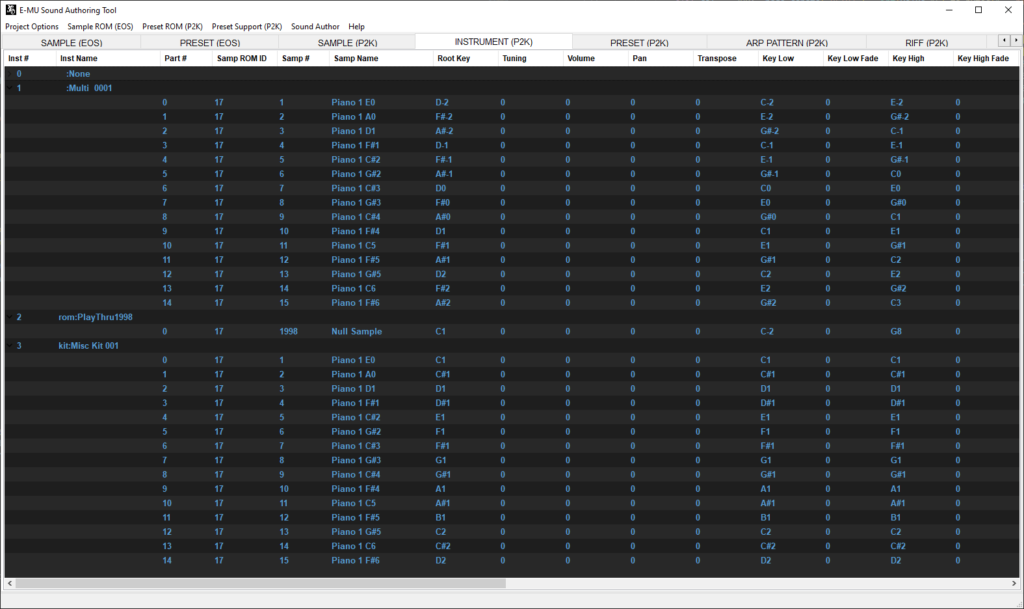The height and width of the screenshot is (609, 1024).
Task: Open the Sample ROM (EOS) menu
Action: (x=100, y=27)
